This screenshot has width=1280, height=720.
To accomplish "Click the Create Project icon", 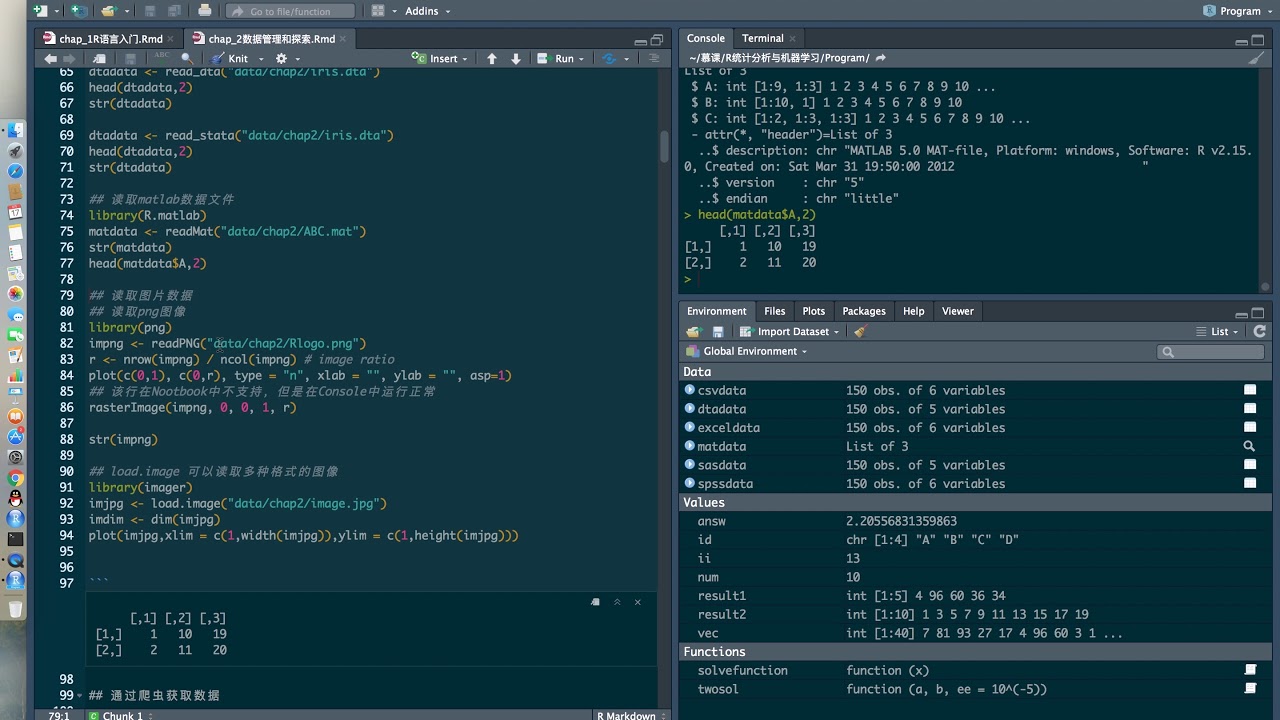I will point(78,11).
